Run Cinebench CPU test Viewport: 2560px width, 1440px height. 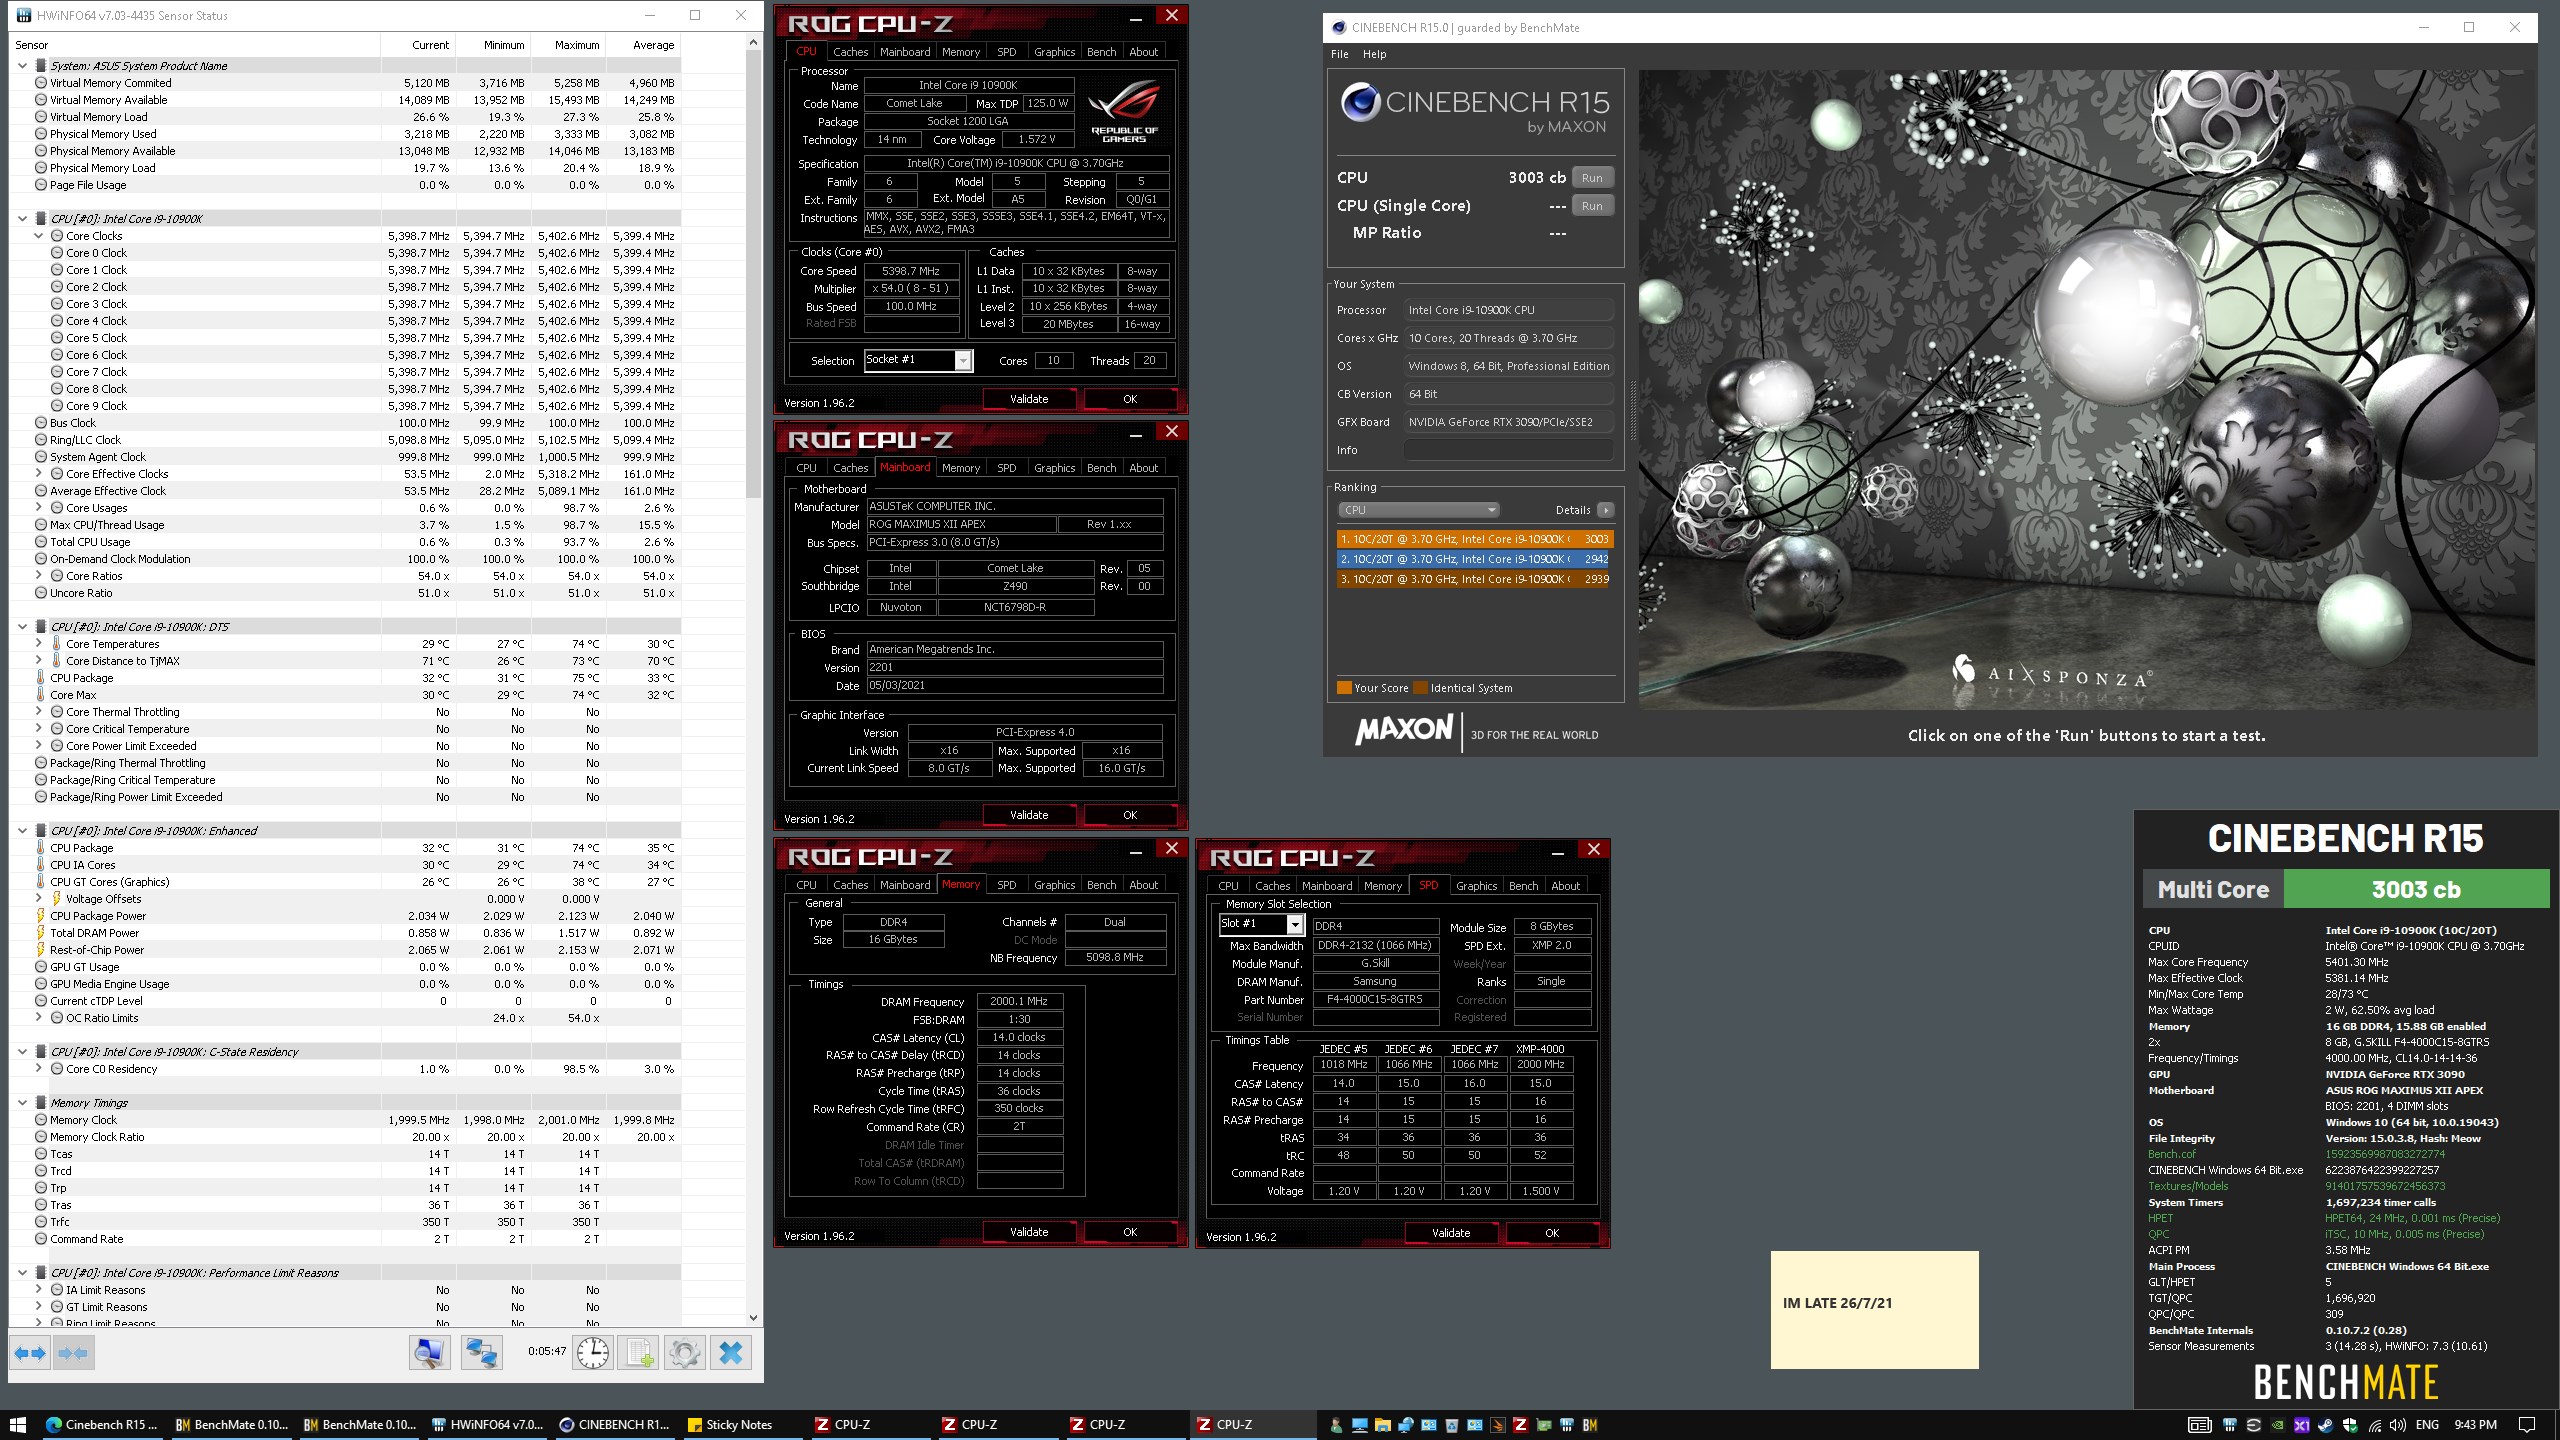tap(1592, 178)
